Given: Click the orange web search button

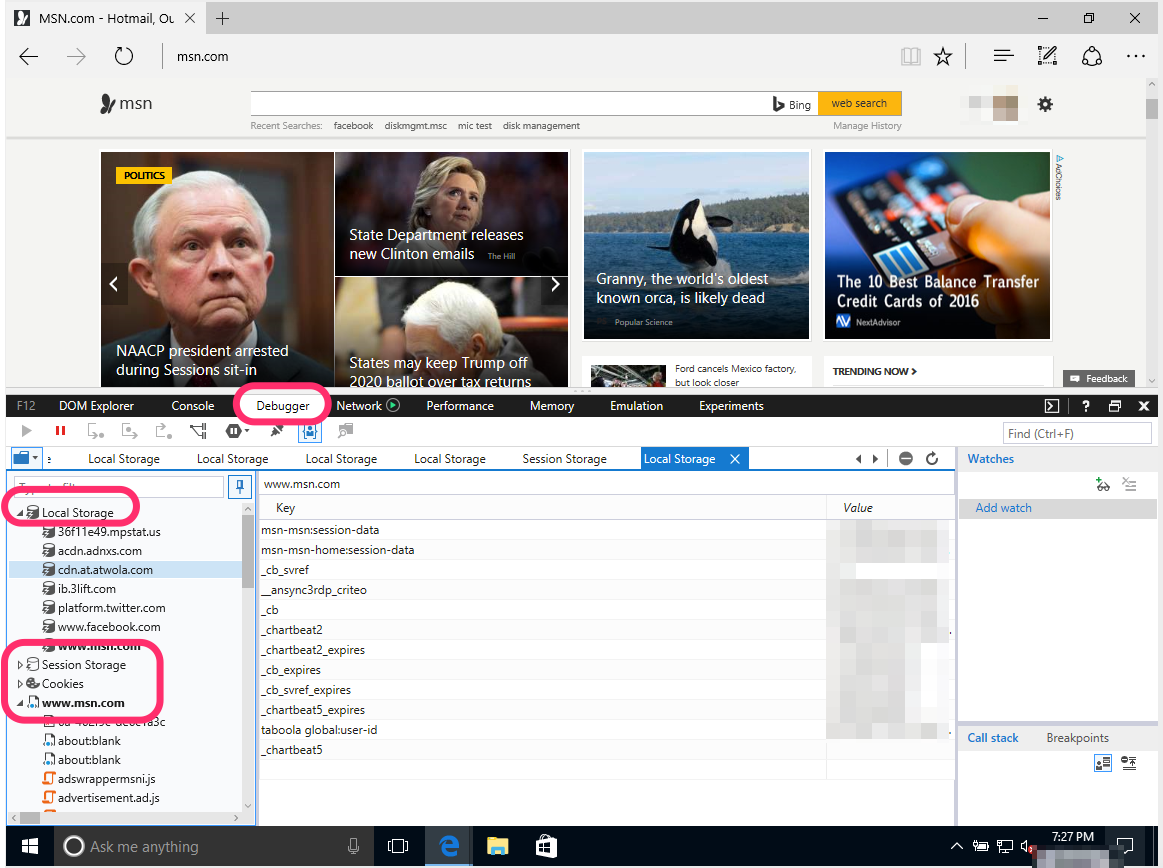Looking at the screenshot, I should (860, 104).
